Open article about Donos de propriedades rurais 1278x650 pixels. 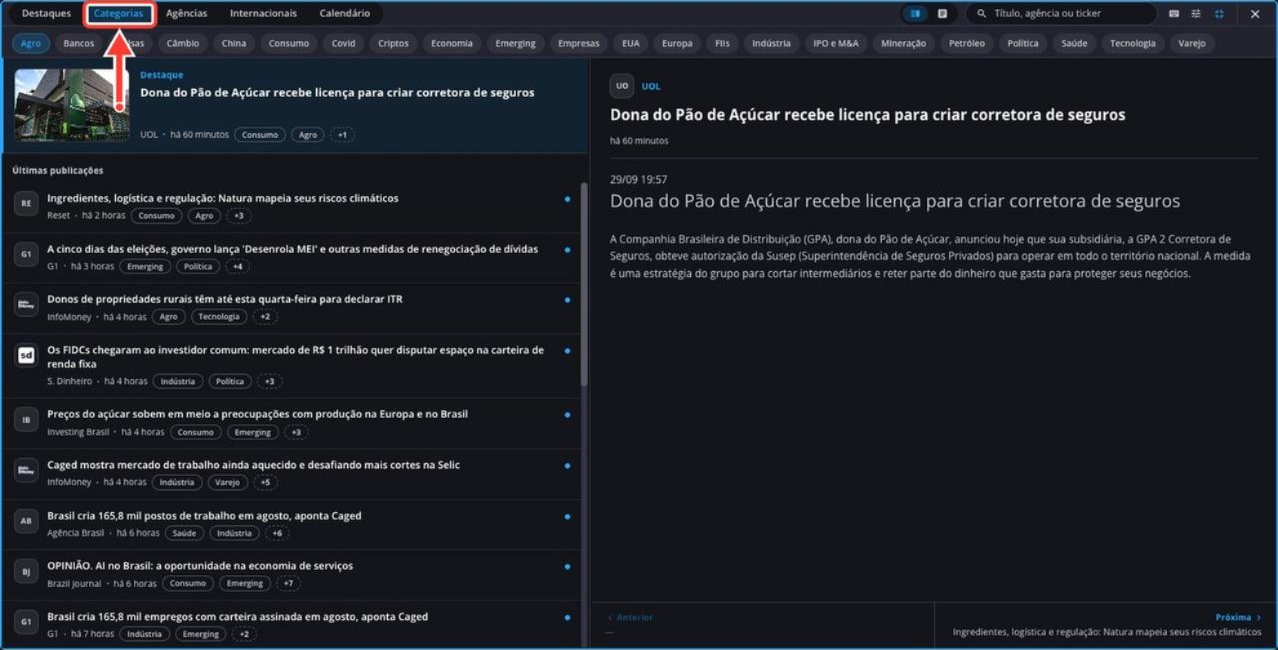[x=225, y=299]
